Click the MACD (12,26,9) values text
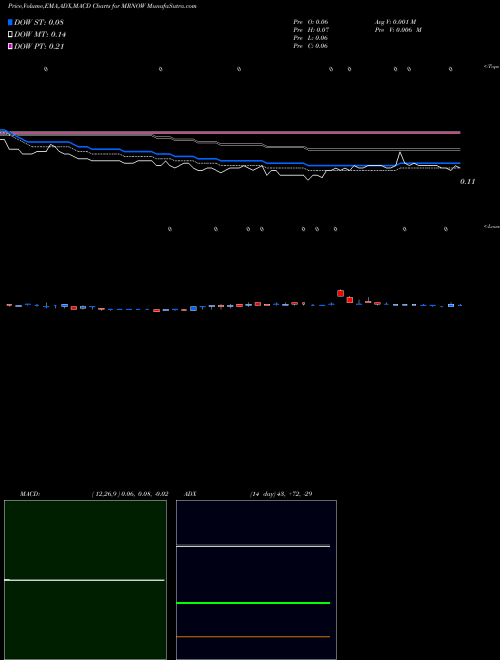 [130, 494]
